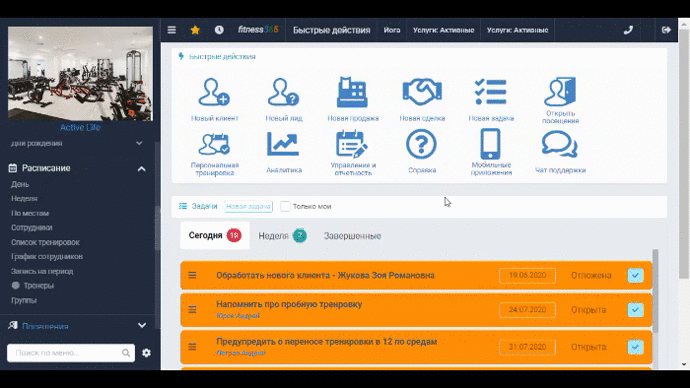The width and height of the screenshot is (690, 388).
Task: Open the Йога top tab
Action: (392, 30)
